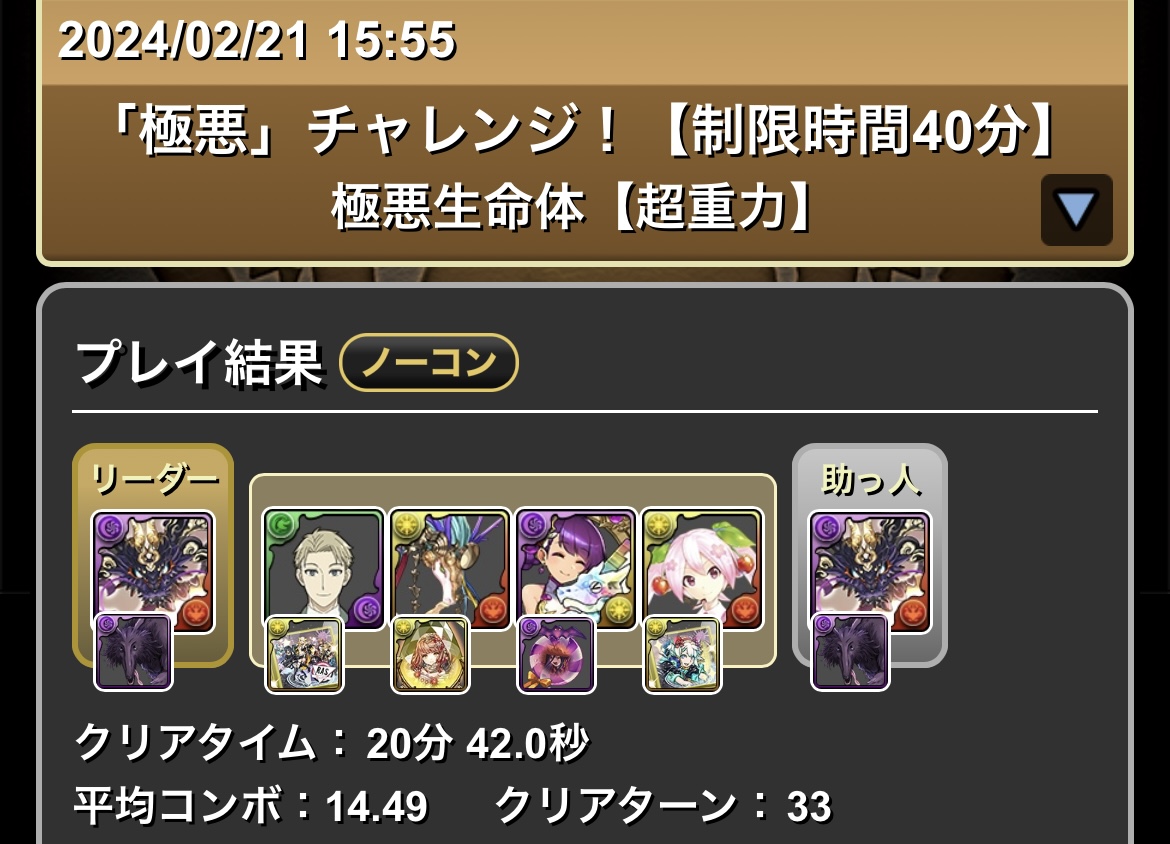This screenshot has width=1170, height=844.
Task: Select the pink-haired cherry girl monster icon
Action: coord(702,569)
